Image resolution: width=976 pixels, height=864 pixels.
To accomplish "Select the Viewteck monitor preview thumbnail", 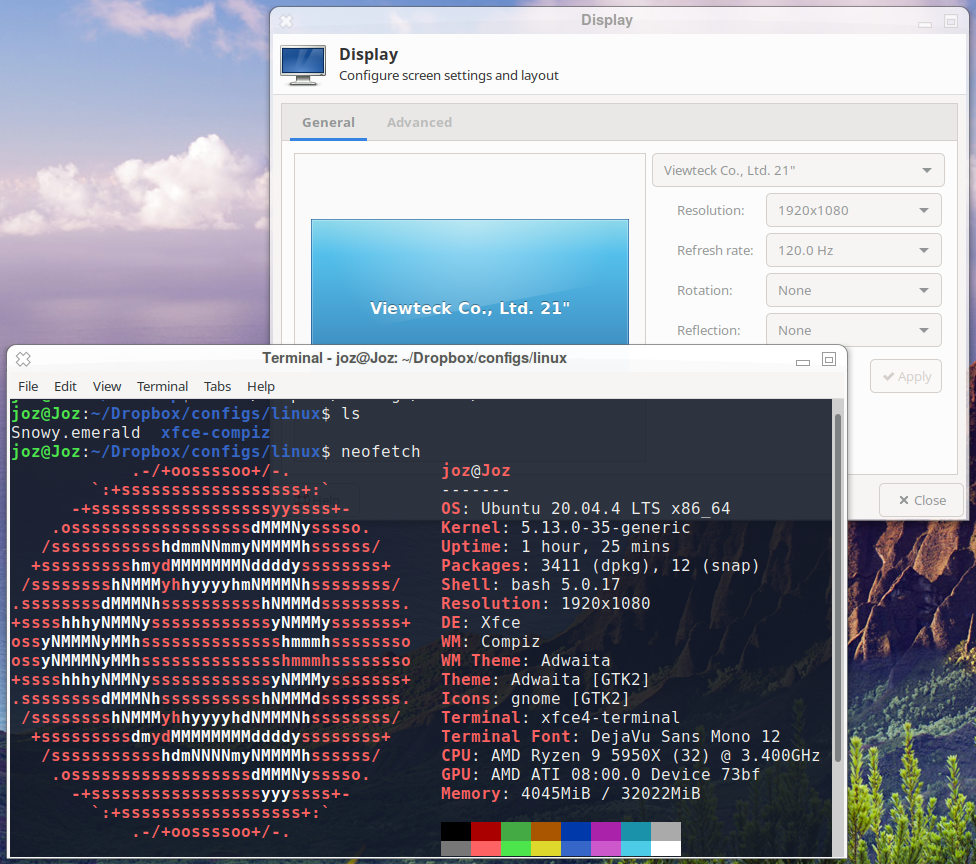I will point(469,281).
